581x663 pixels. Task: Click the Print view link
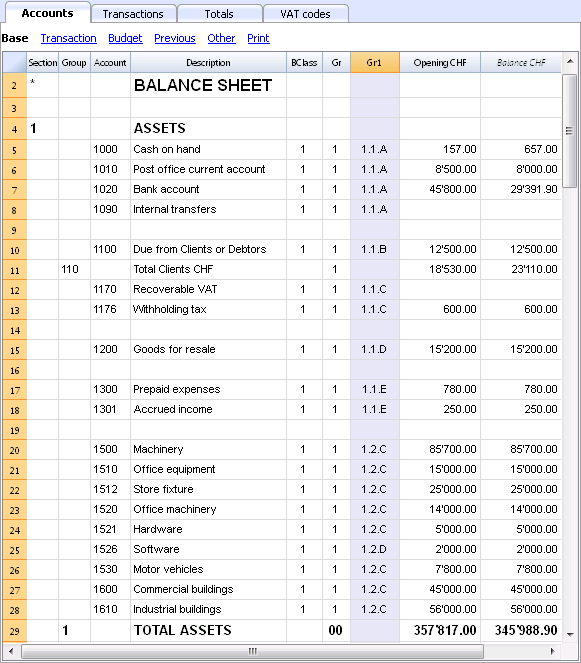(x=258, y=38)
